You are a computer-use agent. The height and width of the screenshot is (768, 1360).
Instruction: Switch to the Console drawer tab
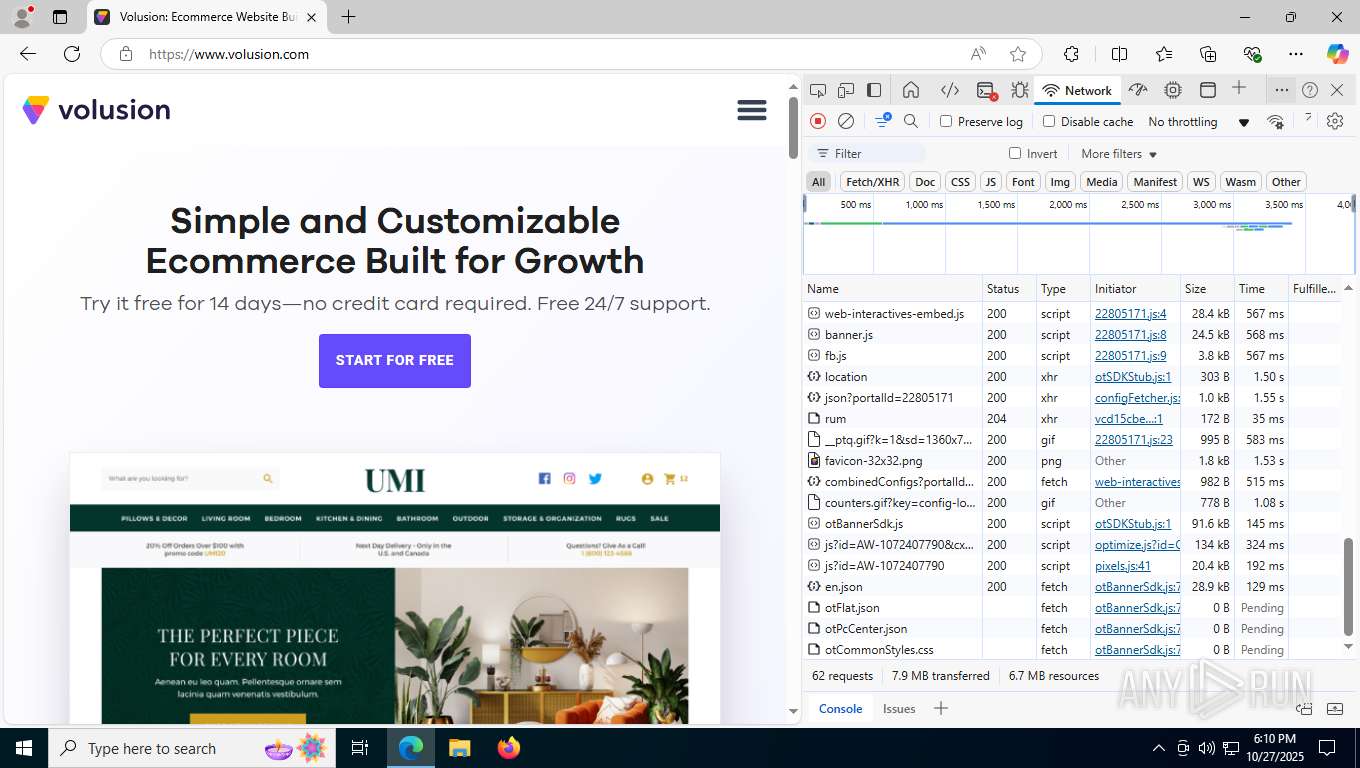pos(840,708)
